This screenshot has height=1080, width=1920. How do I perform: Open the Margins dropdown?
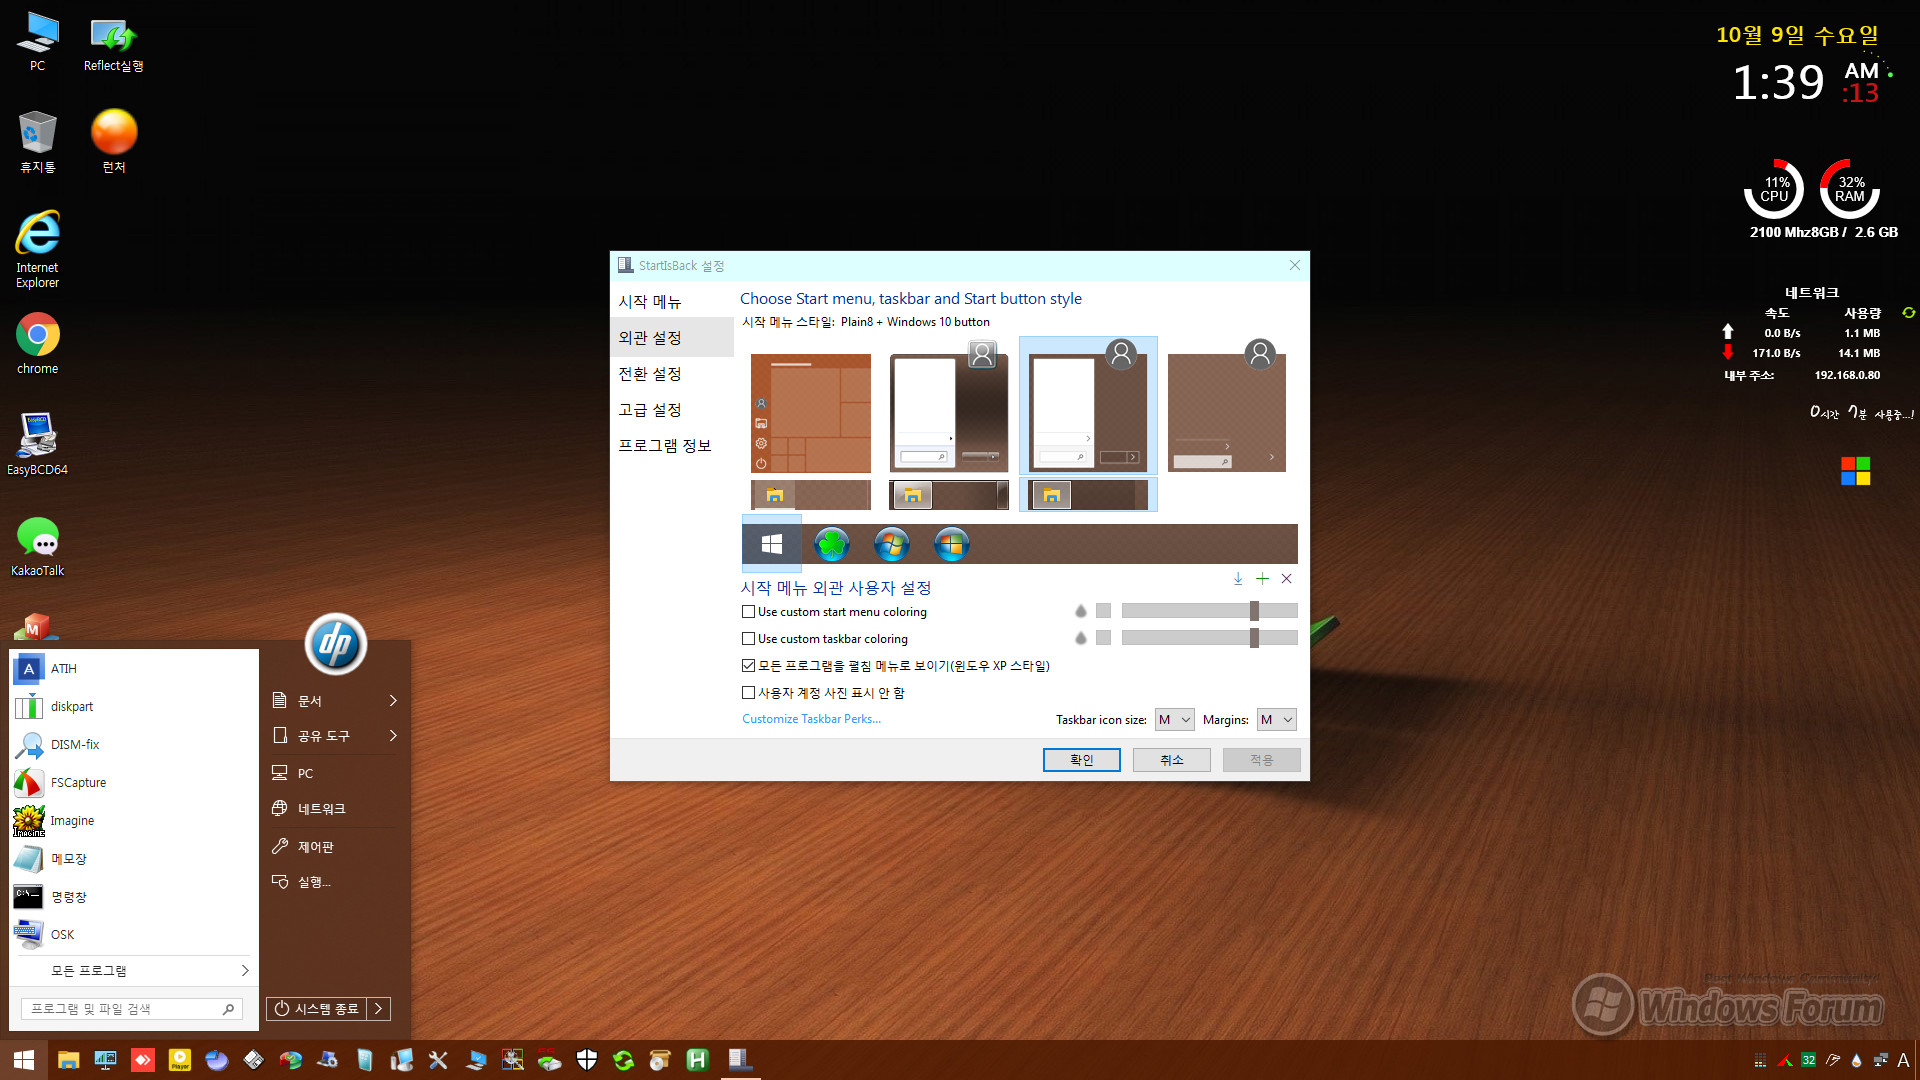point(1276,720)
